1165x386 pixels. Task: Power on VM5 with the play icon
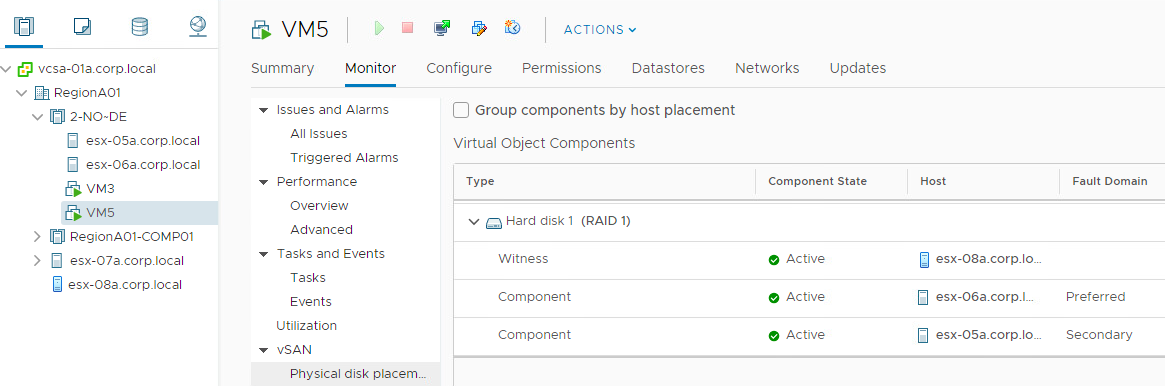tap(379, 28)
